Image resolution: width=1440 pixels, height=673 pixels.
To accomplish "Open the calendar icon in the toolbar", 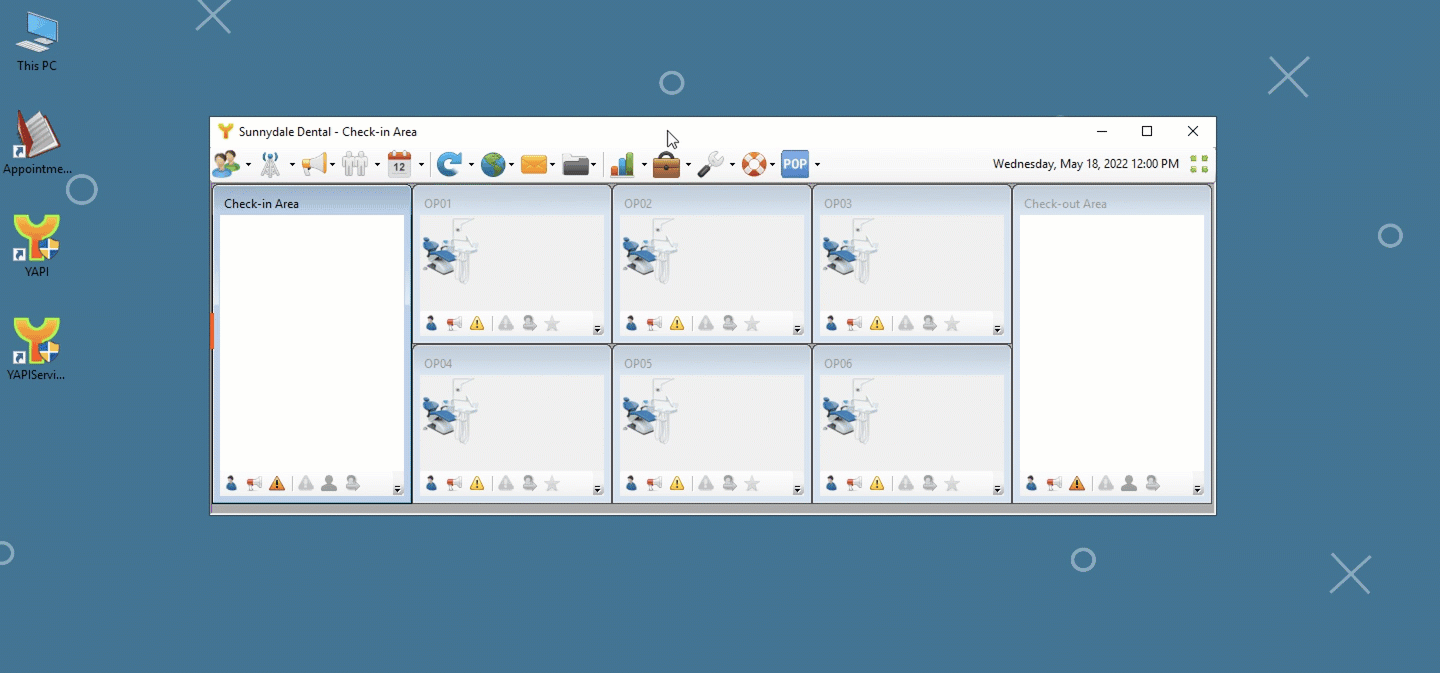I will [x=399, y=164].
